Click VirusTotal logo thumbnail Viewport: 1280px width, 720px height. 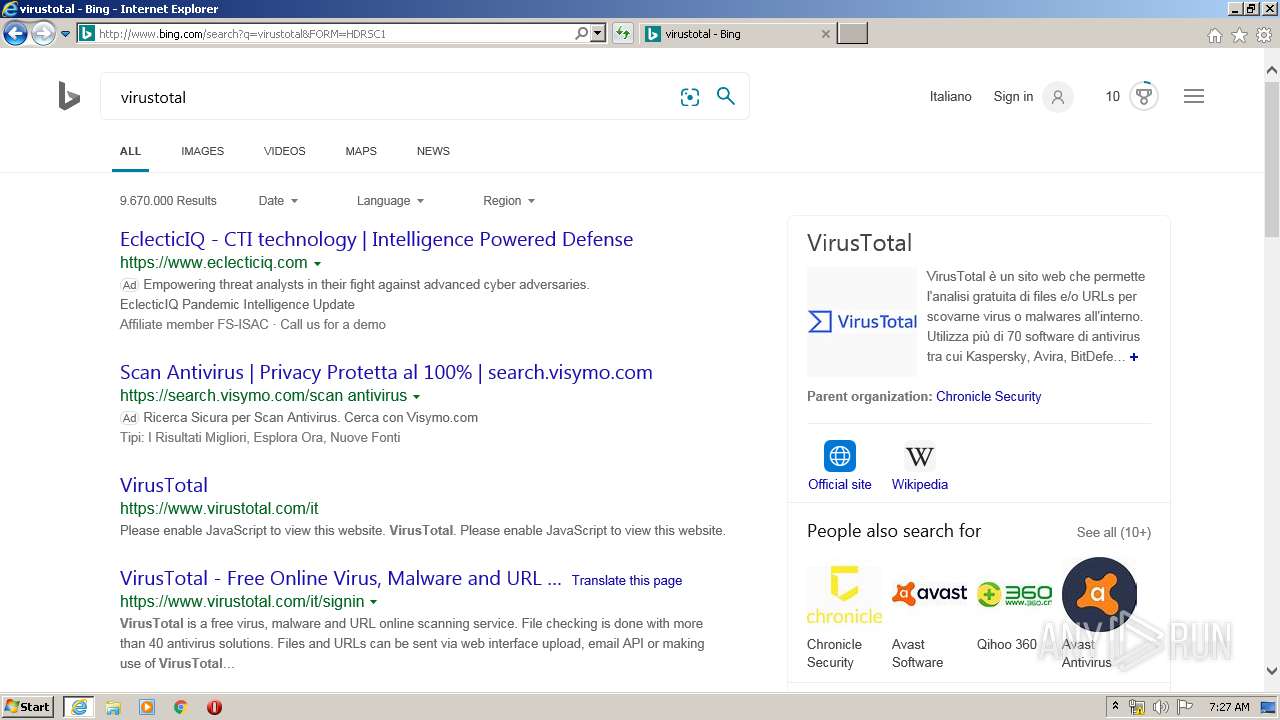[862, 321]
